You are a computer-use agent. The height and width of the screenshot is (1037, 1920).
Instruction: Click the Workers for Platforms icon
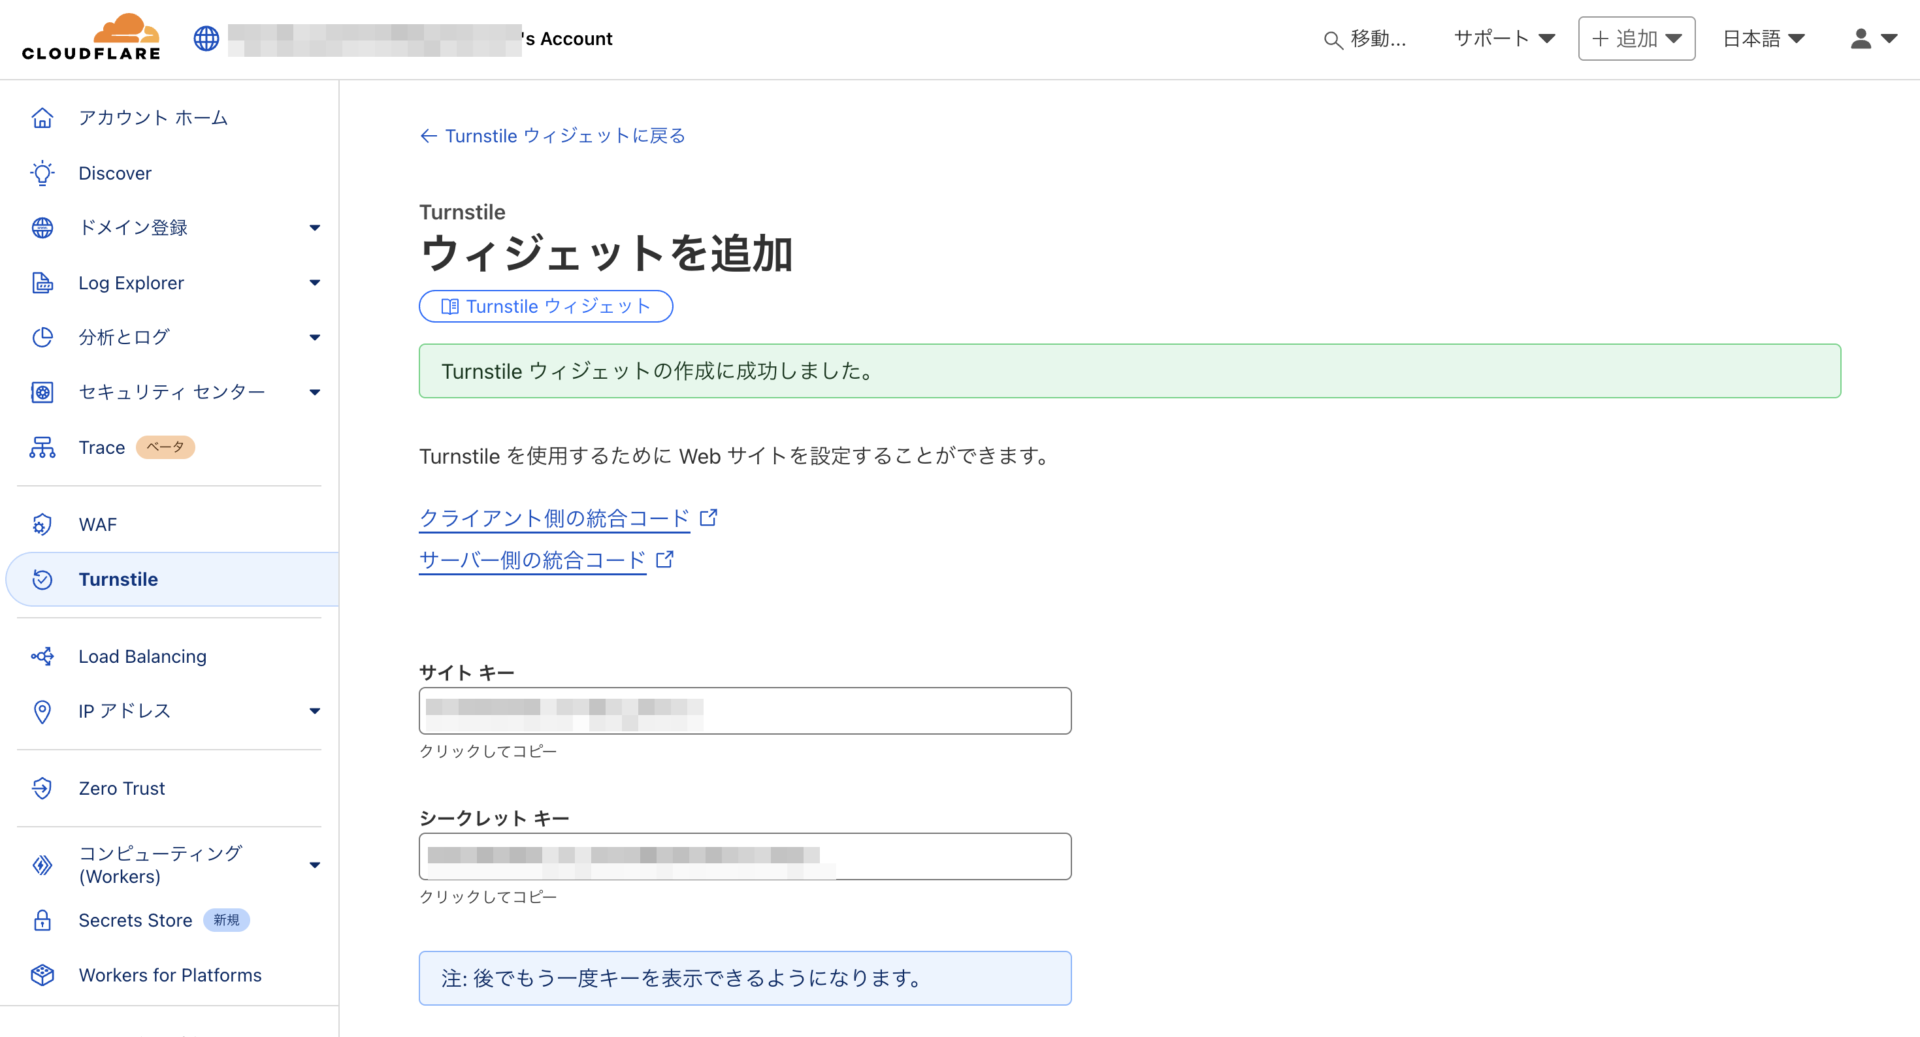42,975
